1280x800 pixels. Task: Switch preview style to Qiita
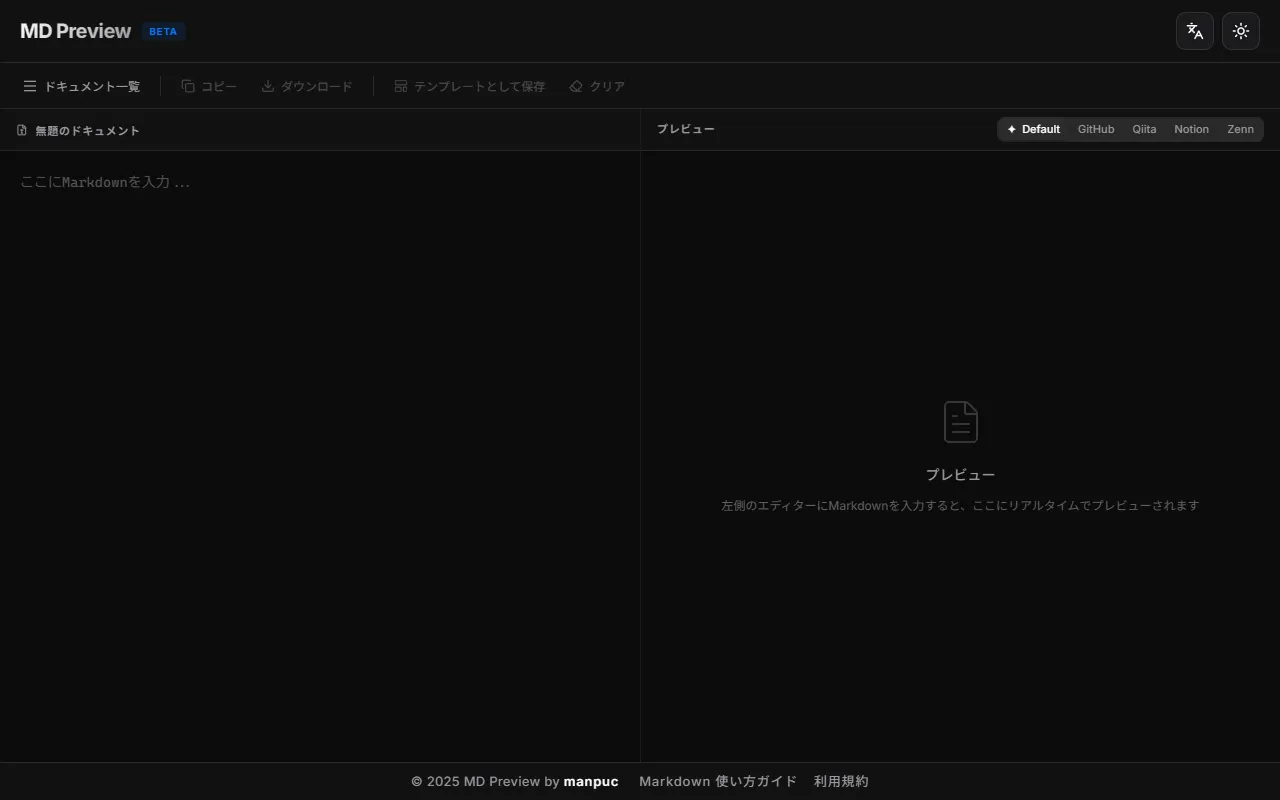1144,129
